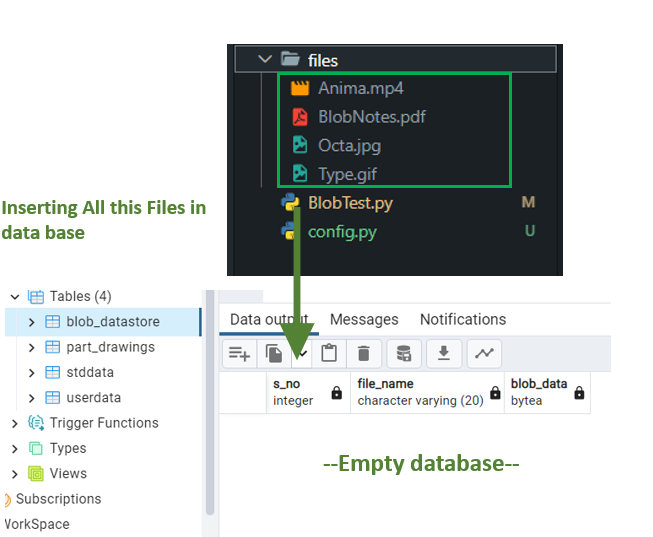Viewport: 653px width, 537px height.
Task: Click the Trigger Functions icon
Action: pyautogui.click(x=36, y=423)
